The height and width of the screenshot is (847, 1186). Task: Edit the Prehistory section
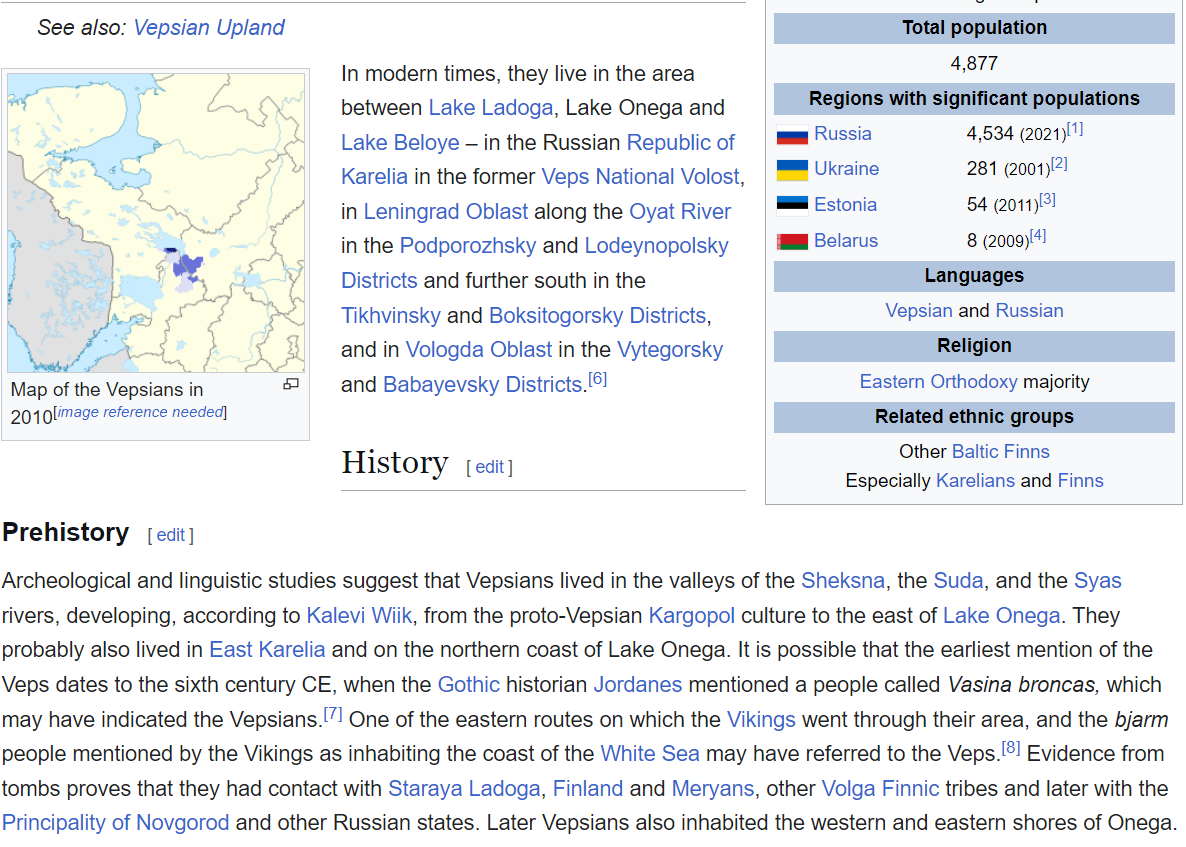[x=170, y=535]
